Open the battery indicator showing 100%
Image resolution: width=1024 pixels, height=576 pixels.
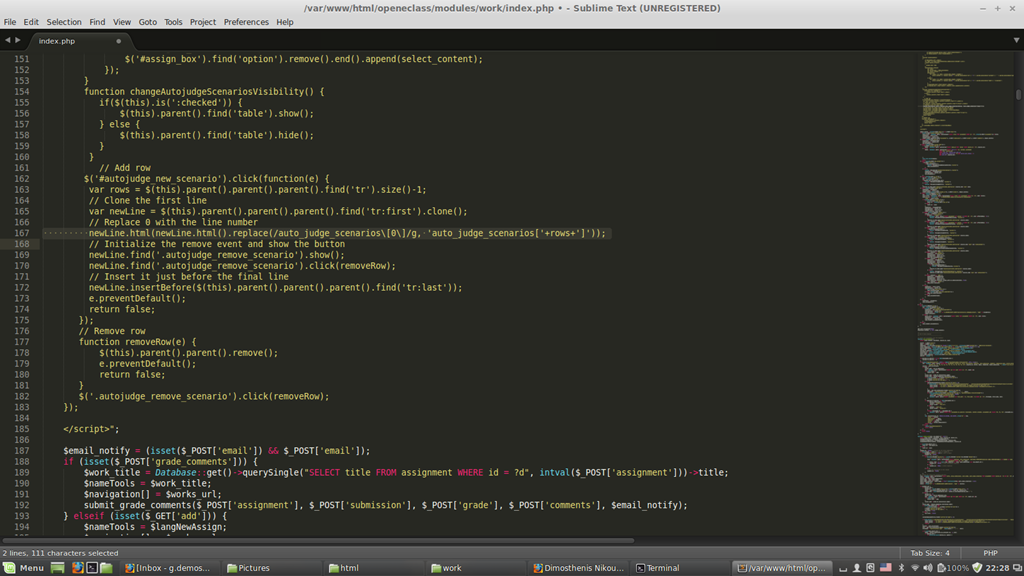(953, 568)
